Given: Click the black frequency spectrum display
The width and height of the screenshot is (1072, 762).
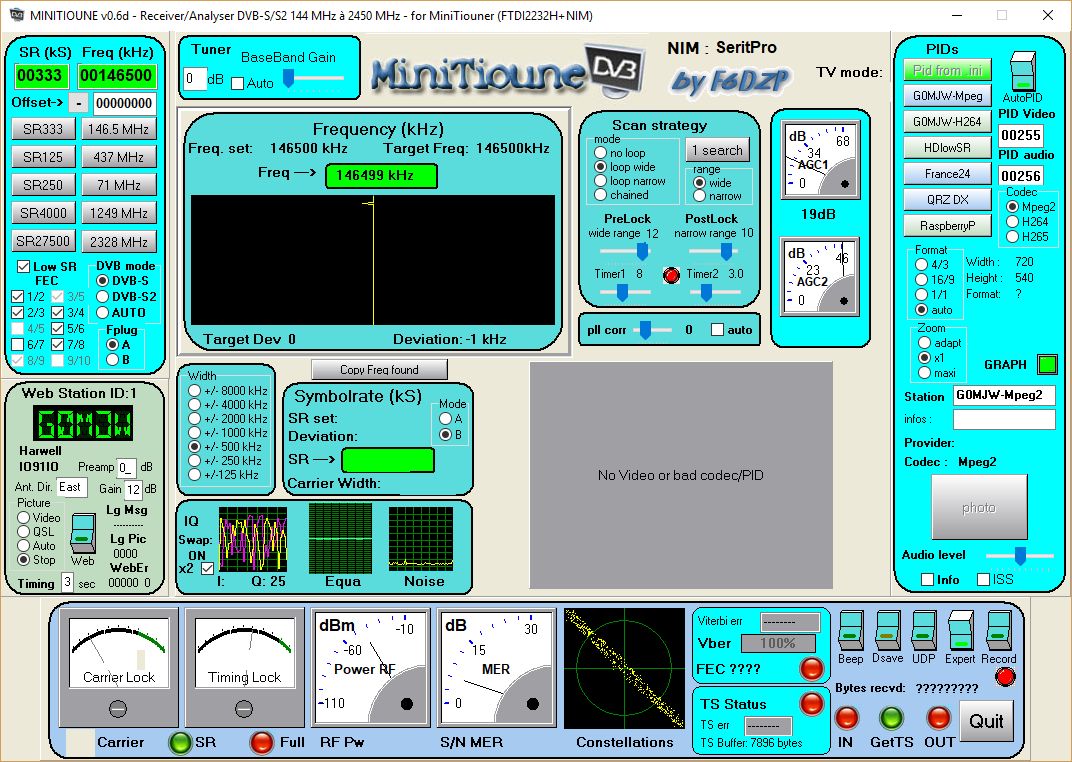Looking at the screenshot, I should click(373, 260).
